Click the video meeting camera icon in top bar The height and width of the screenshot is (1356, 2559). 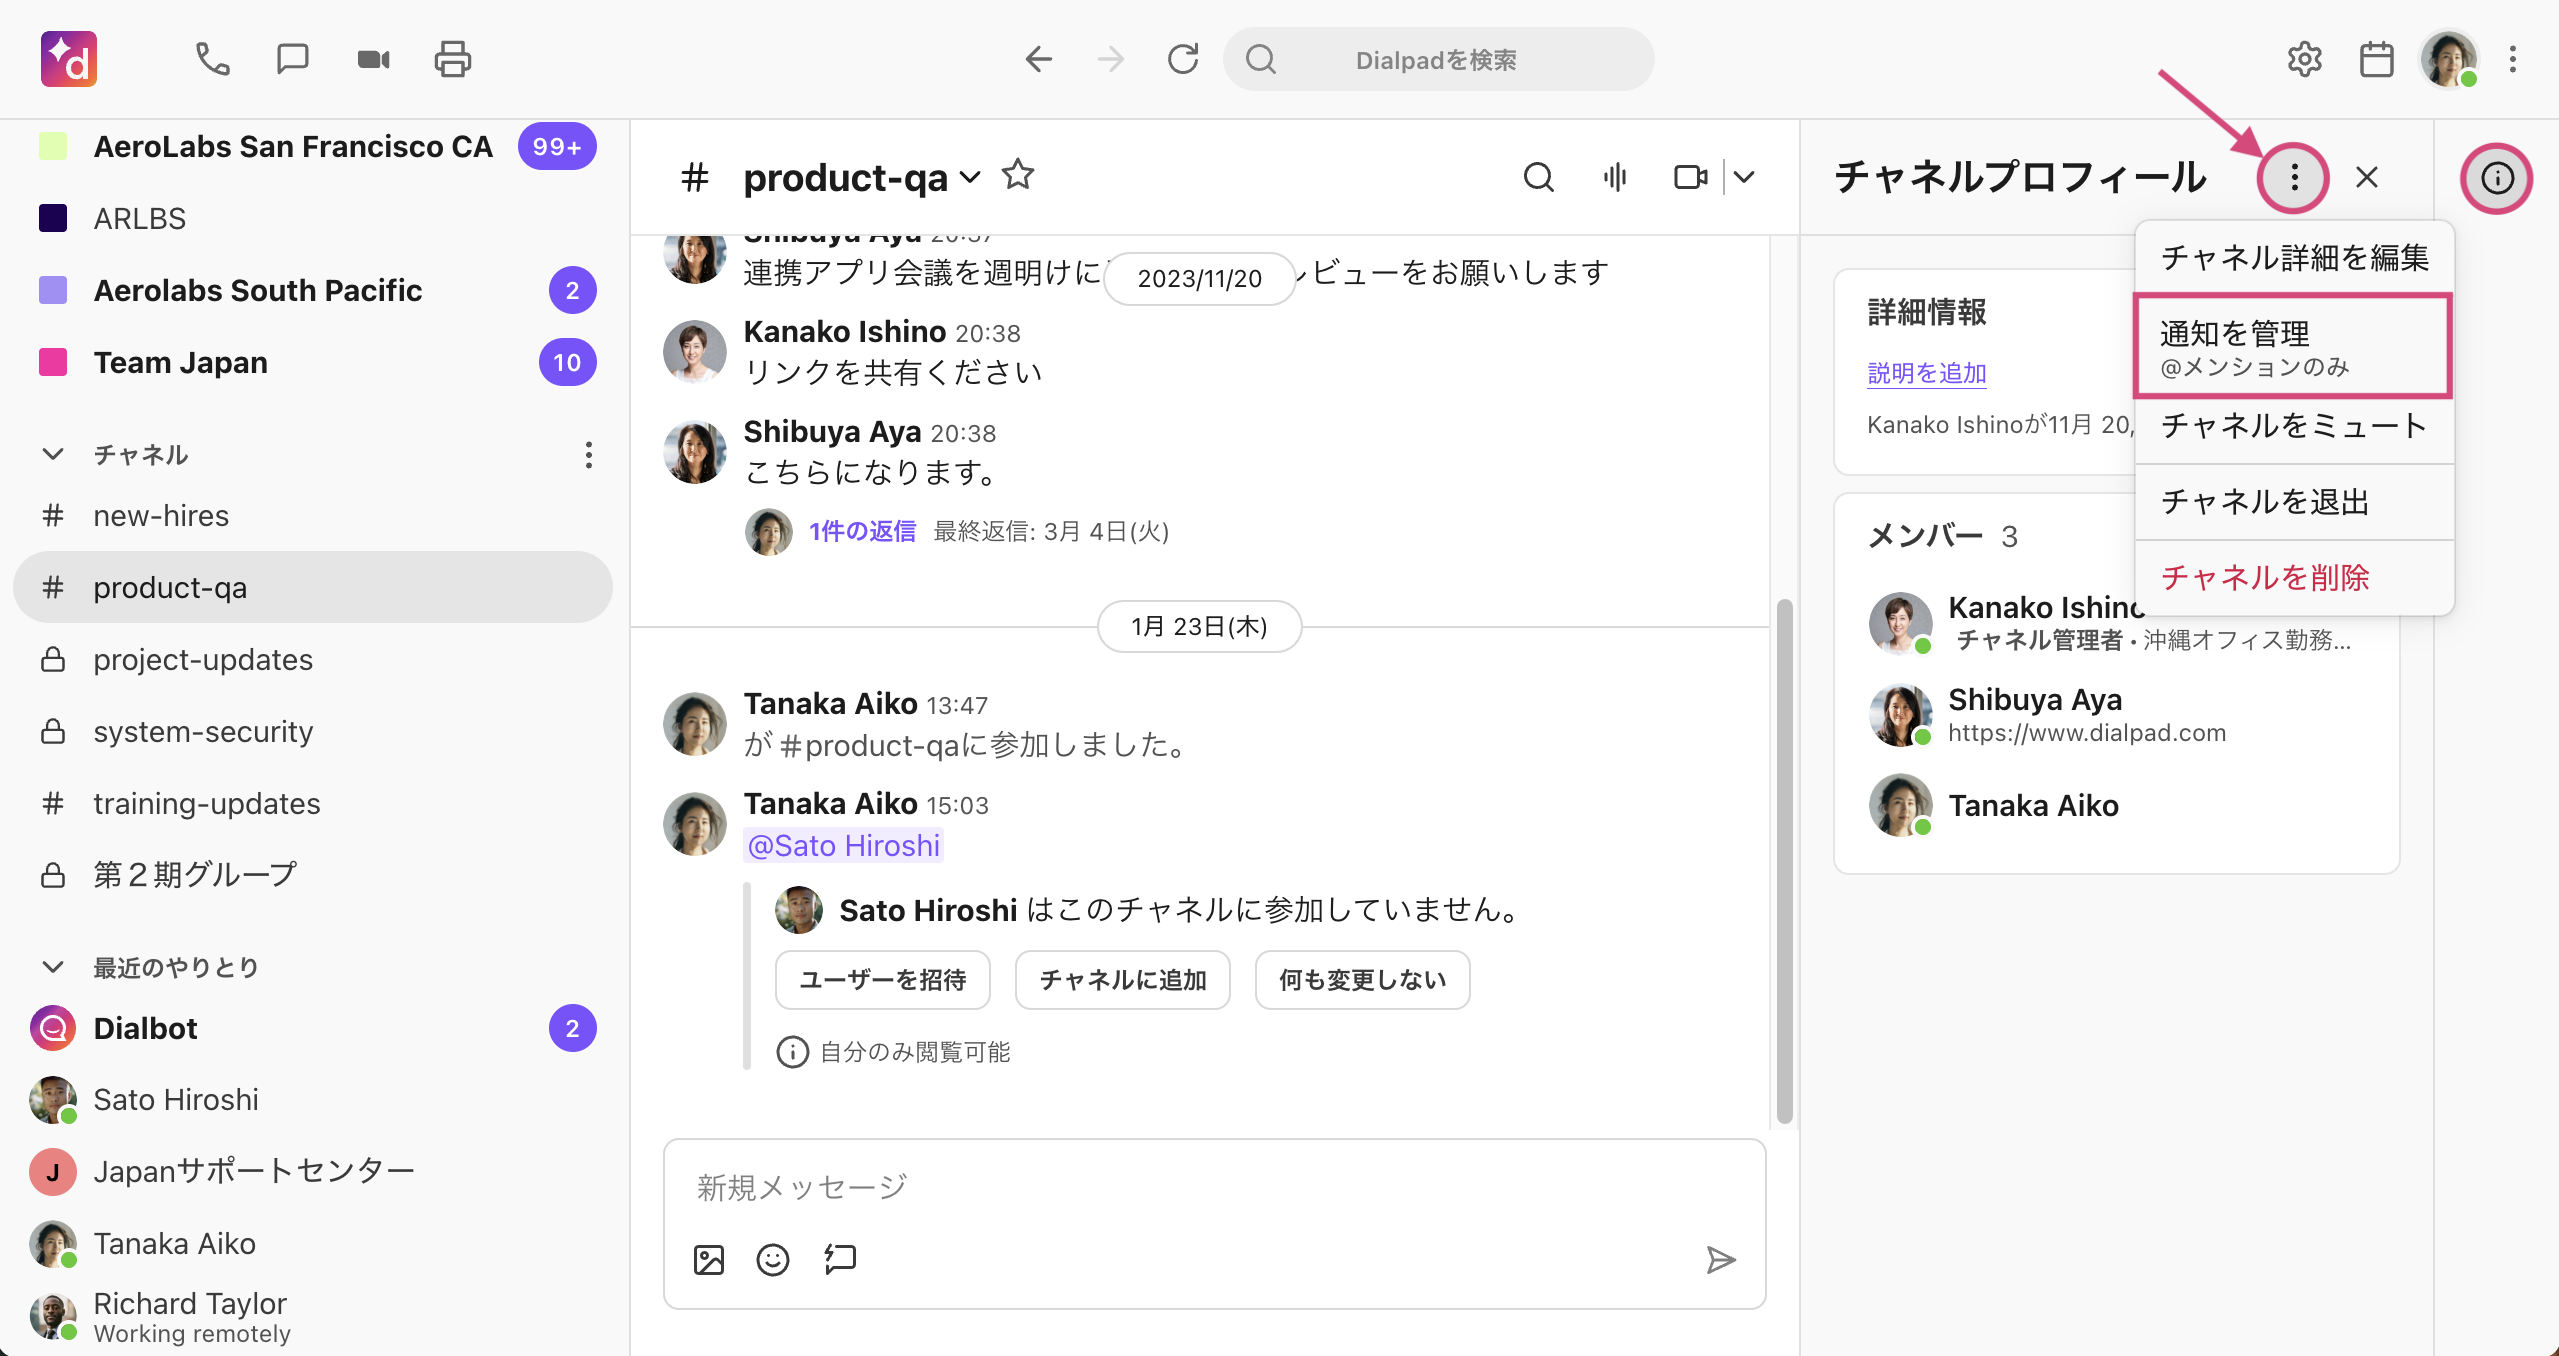[373, 60]
